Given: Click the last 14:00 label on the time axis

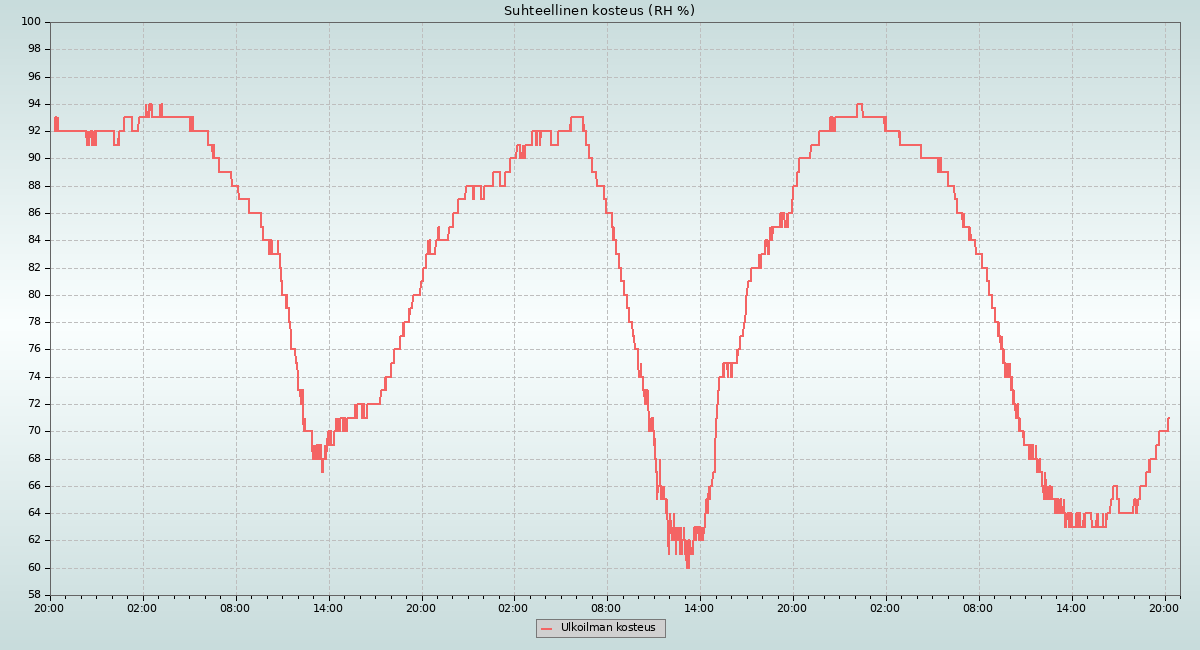Looking at the screenshot, I should [x=1071, y=607].
